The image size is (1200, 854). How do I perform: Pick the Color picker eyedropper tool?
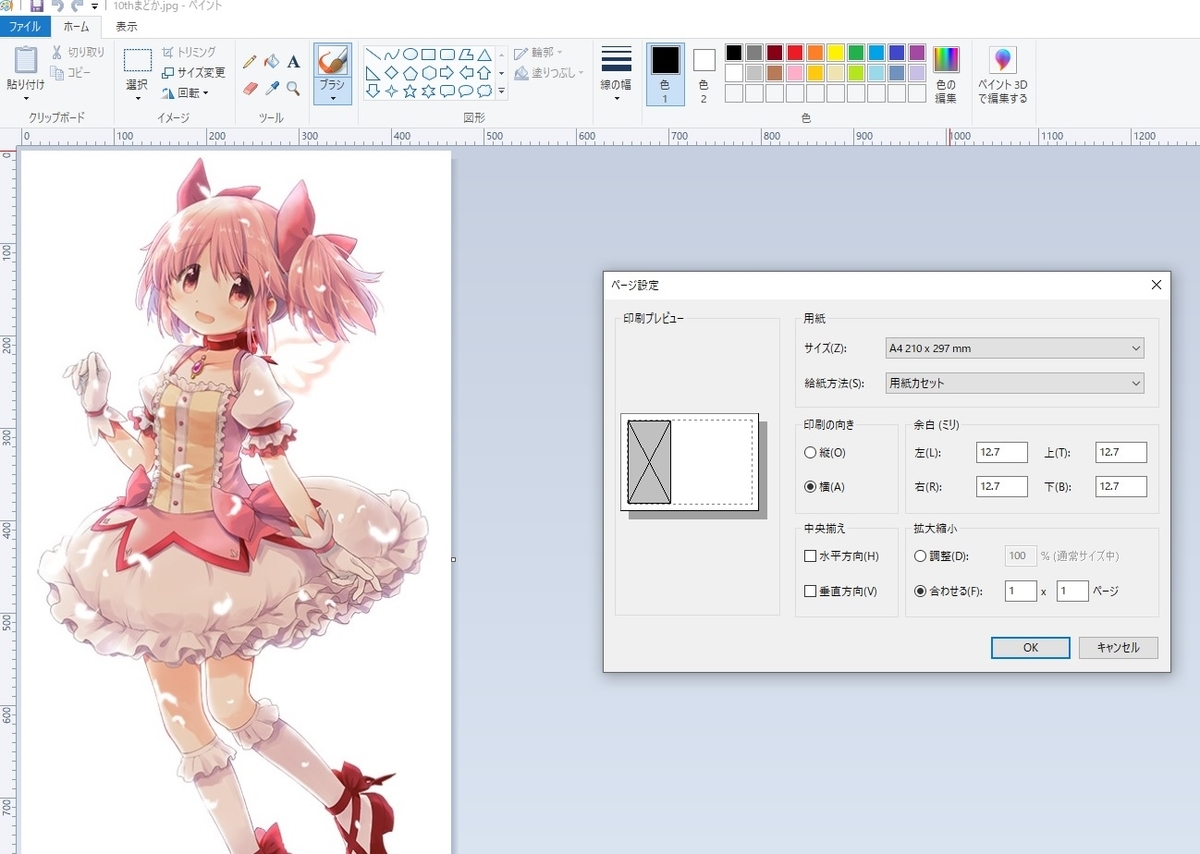click(x=271, y=88)
